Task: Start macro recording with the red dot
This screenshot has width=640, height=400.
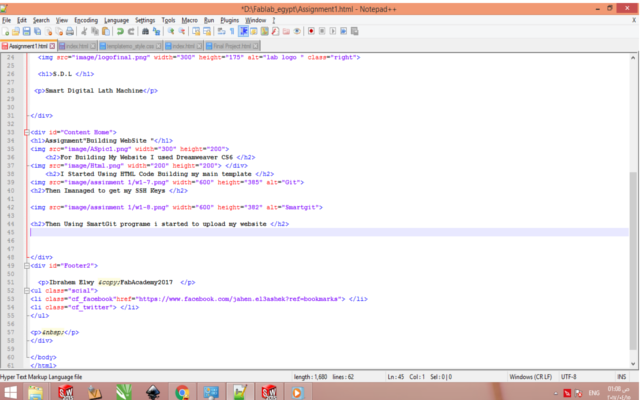Action: (311, 31)
